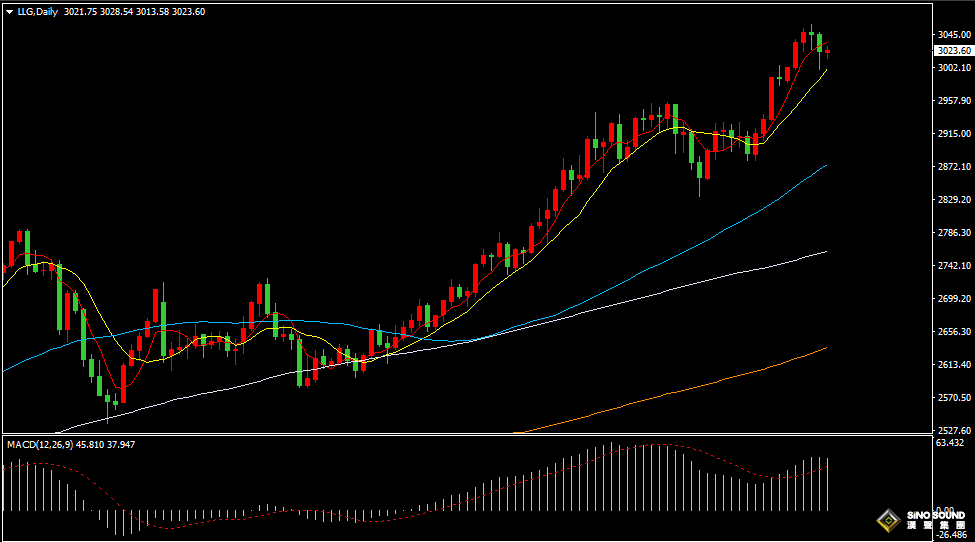Click the 2527.60 price axis label
The height and width of the screenshot is (542, 975).
pyautogui.click(x=954, y=430)
